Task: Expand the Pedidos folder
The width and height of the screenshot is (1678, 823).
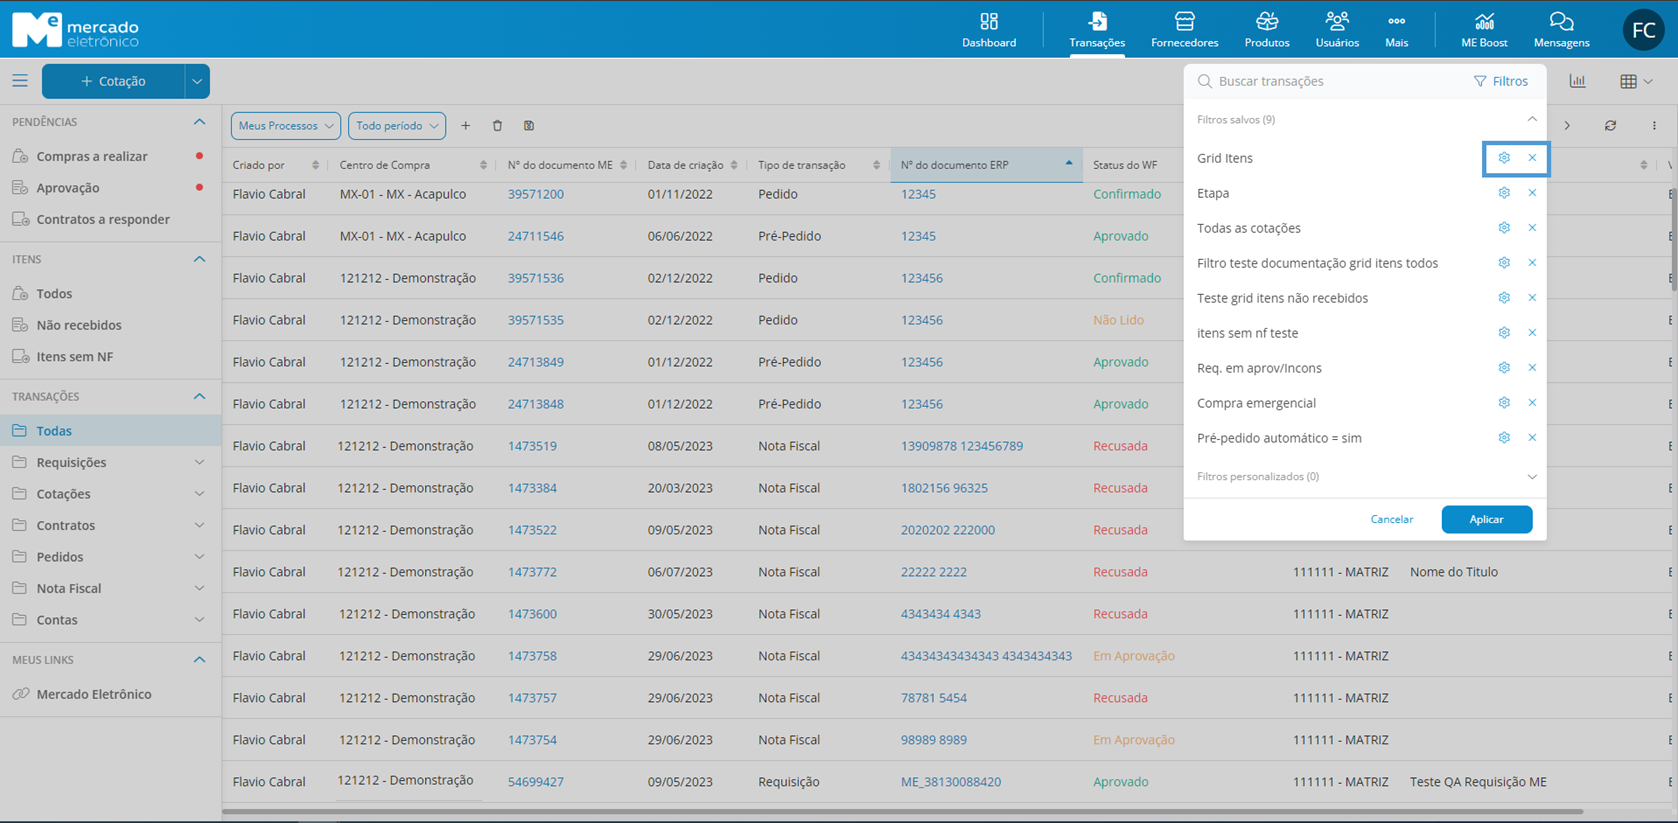Action: (x=199, y=557)
